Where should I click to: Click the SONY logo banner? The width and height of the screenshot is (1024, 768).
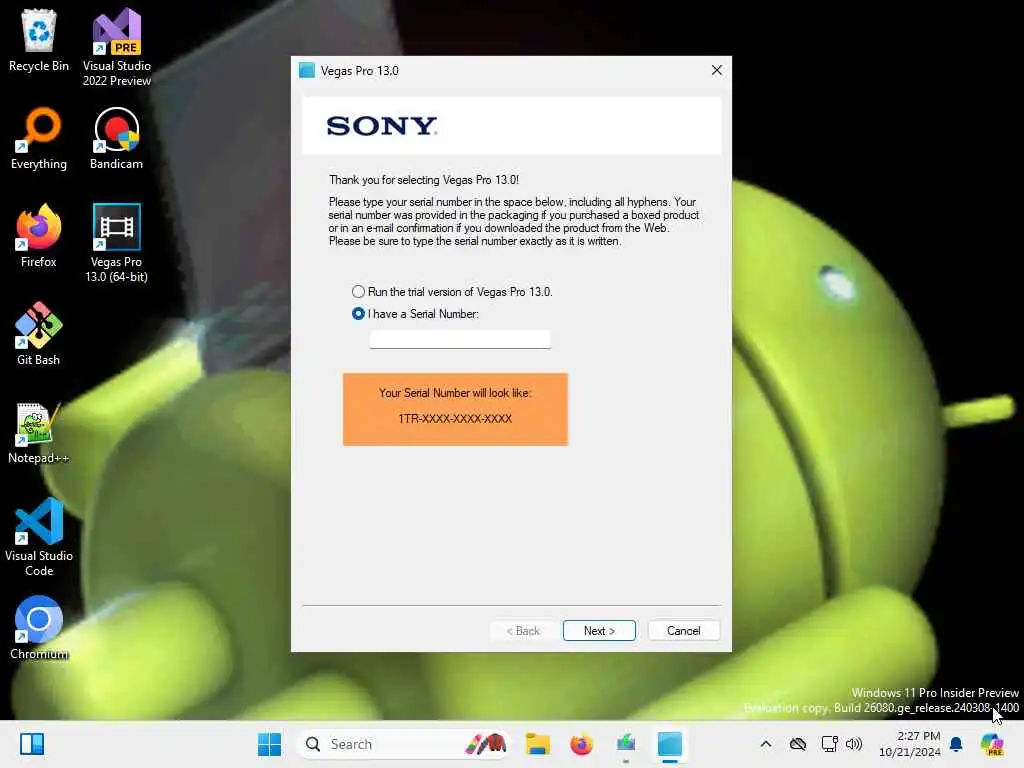click(x=511, y=125)
